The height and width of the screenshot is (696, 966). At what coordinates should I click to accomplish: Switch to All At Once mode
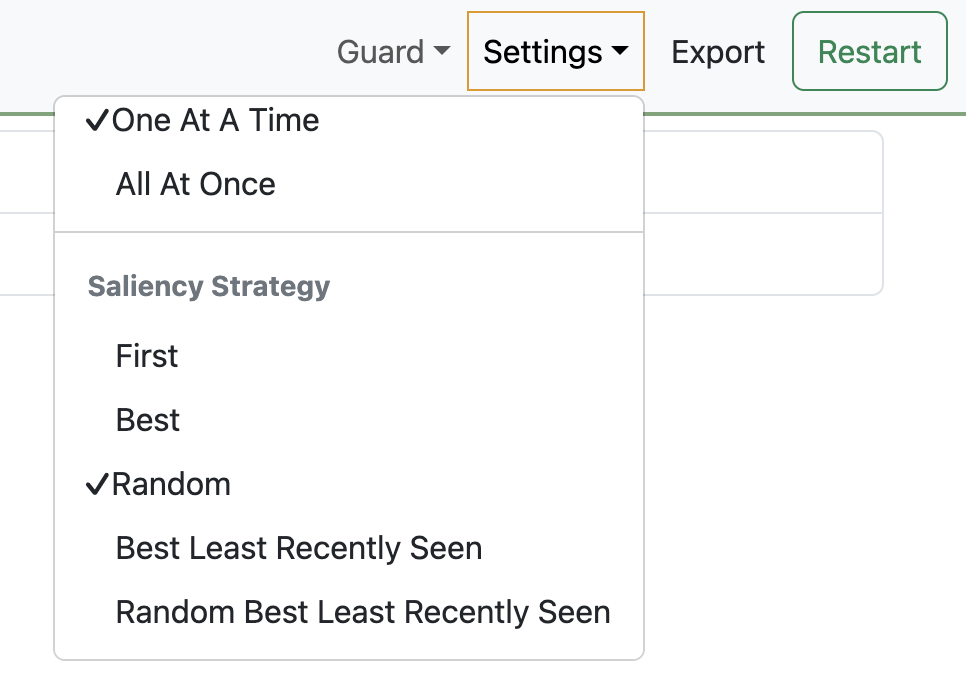coord(196,185)
